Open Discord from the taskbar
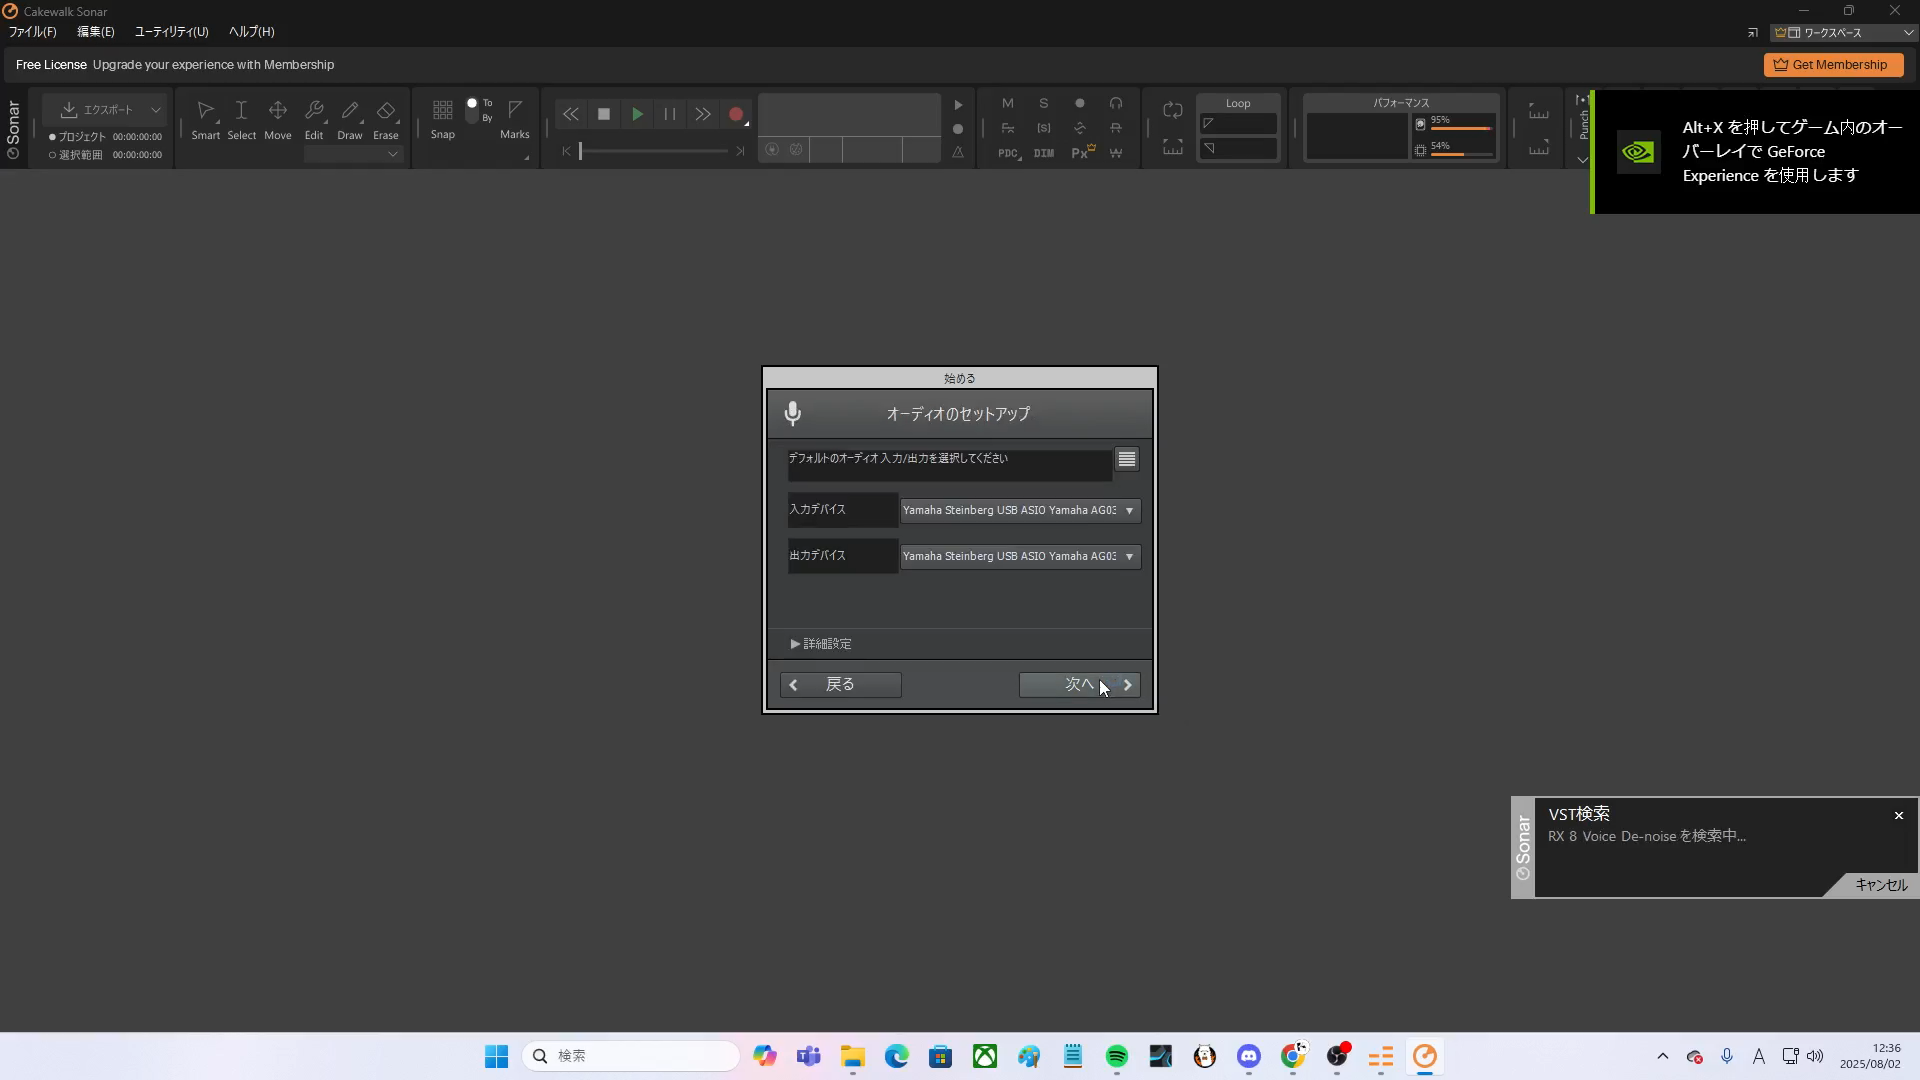The height and width of the screenshot is (1080, 1920). pos(1249,1057)
